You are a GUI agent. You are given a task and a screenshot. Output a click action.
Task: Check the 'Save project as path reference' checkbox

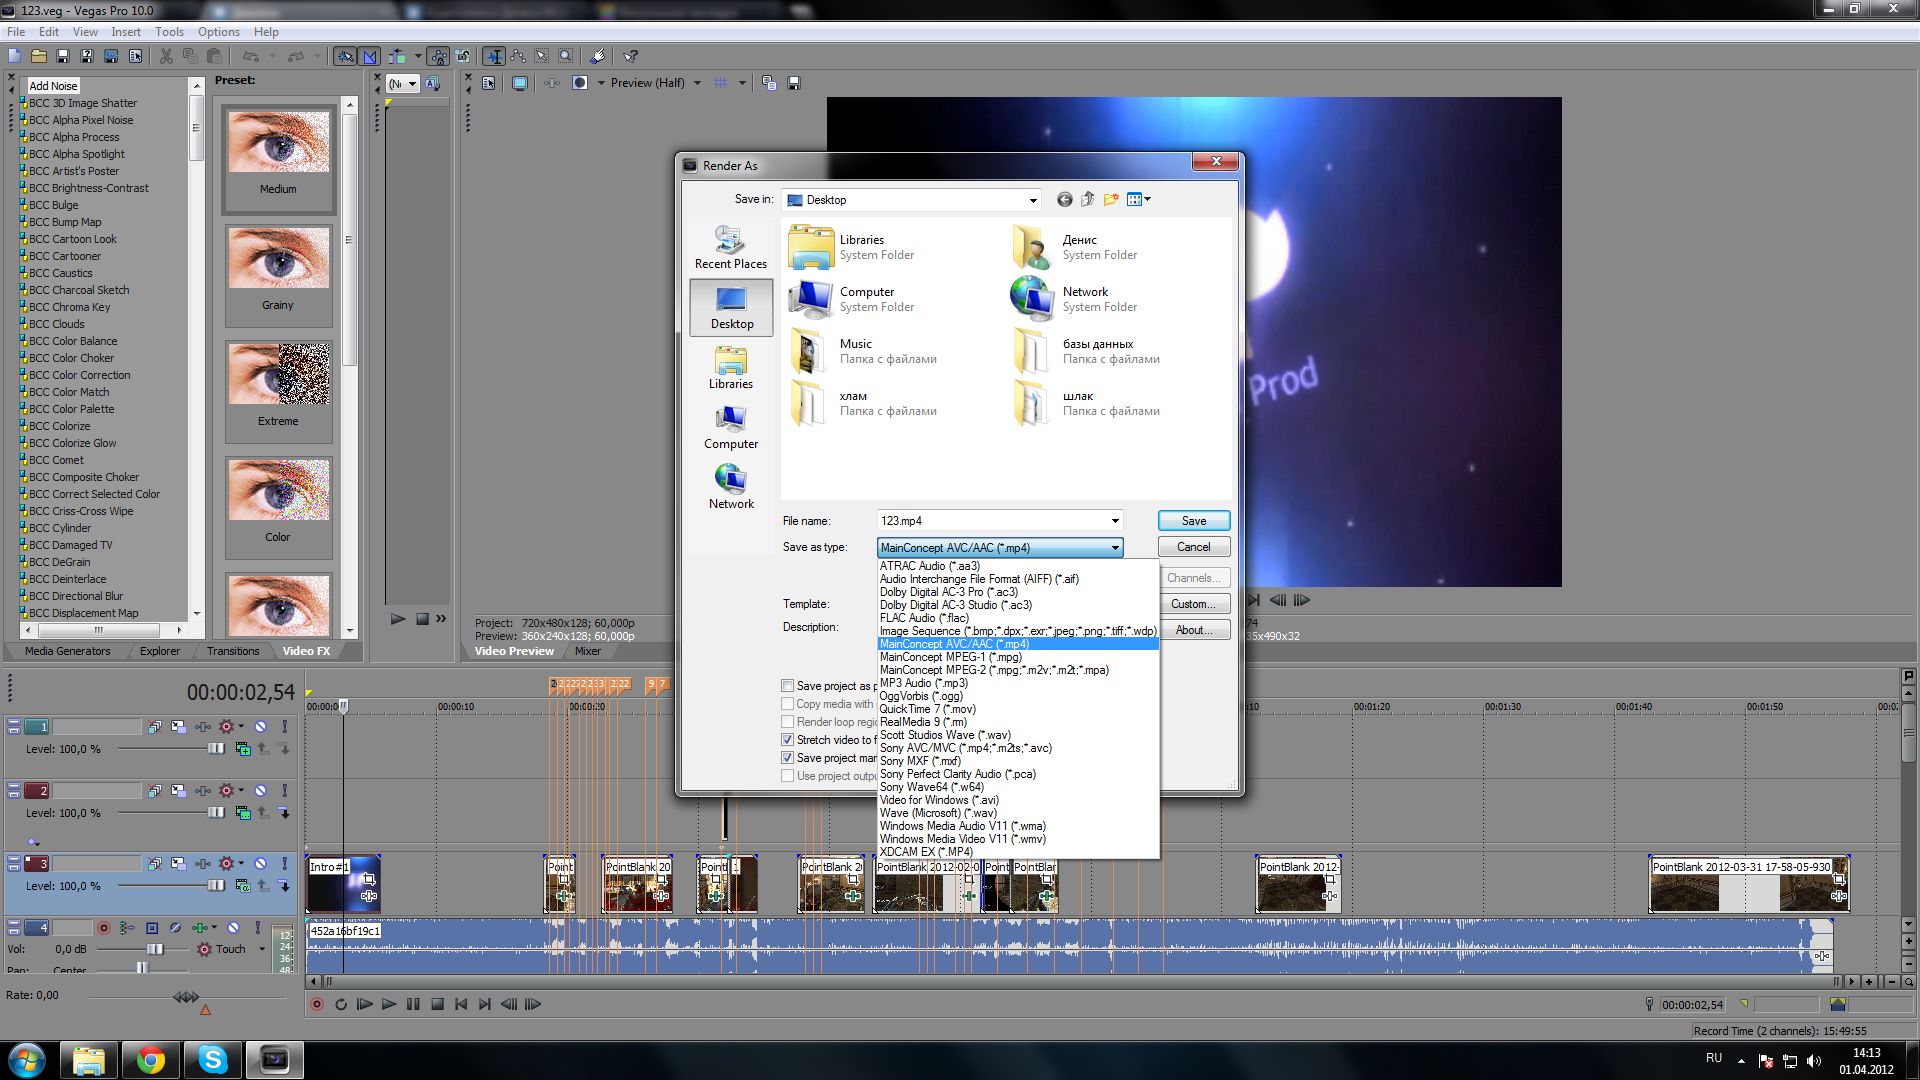788,686
